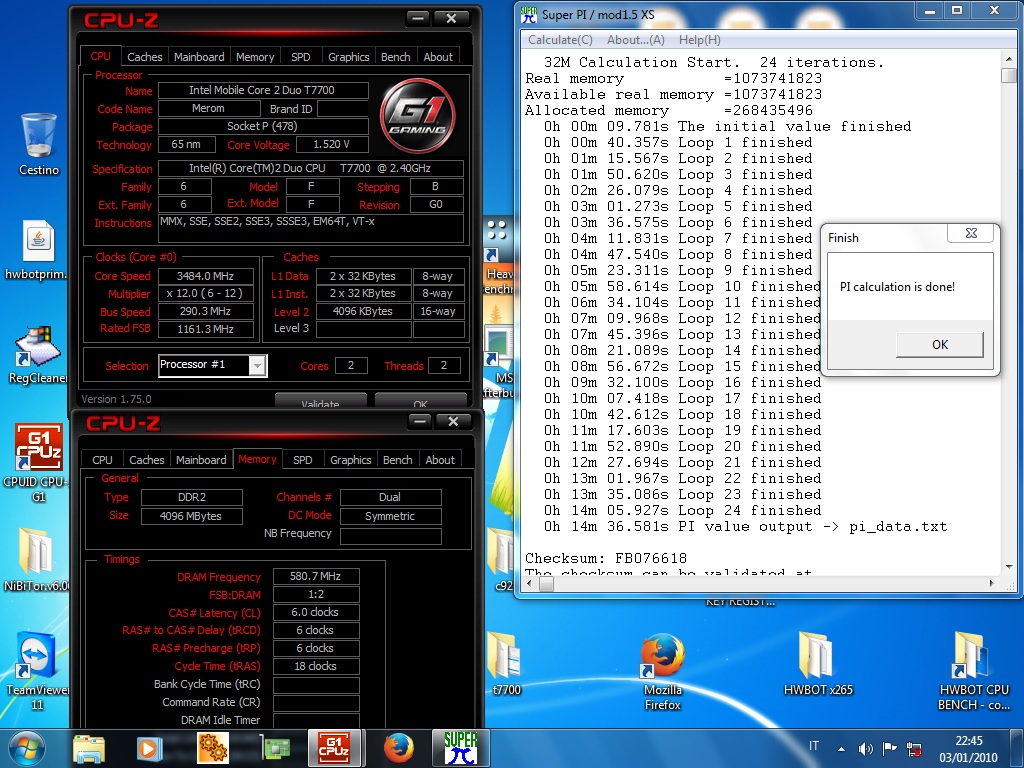
Task: Click the CPU name Intel Mobile Core 2 Duo T7700
Action: point(262,90)
